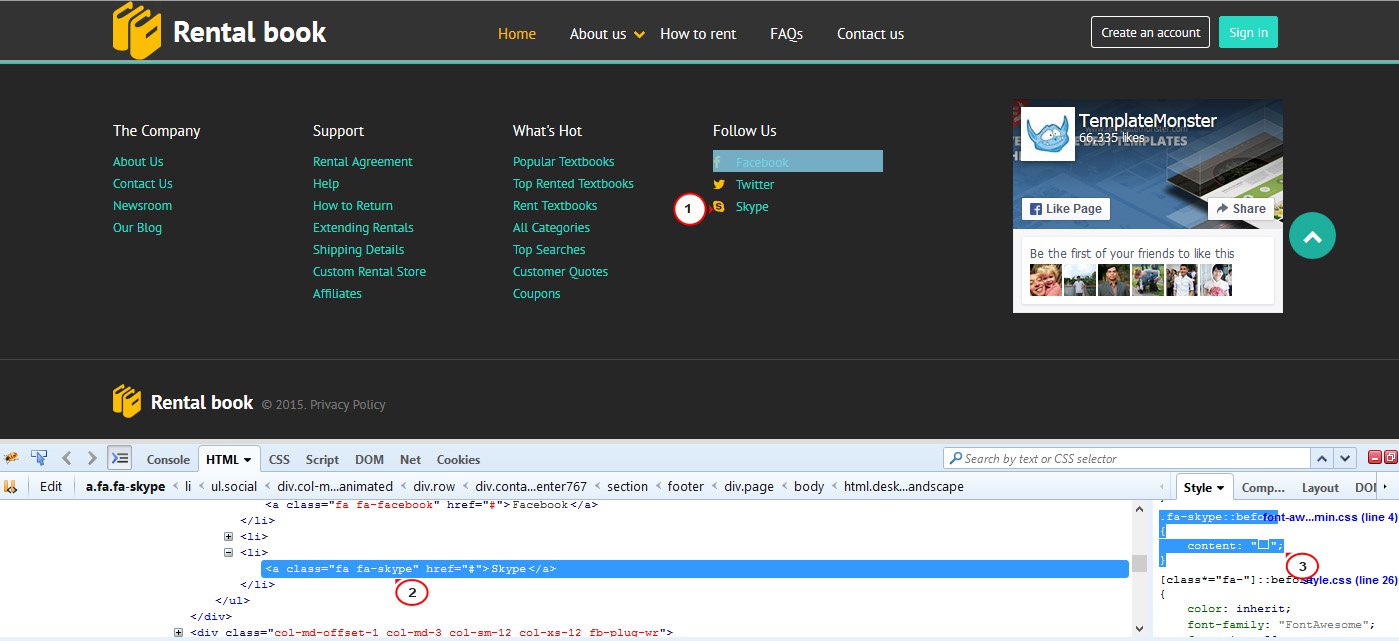Click the Rental book logo in the header
Image resolution: width=1399 pixels, height=641 pixels.
click(x=218, y=31)
